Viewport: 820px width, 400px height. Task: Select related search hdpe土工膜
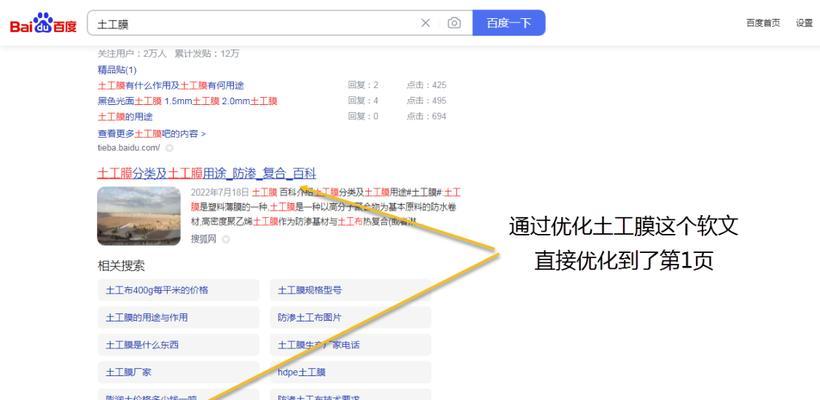350,372
